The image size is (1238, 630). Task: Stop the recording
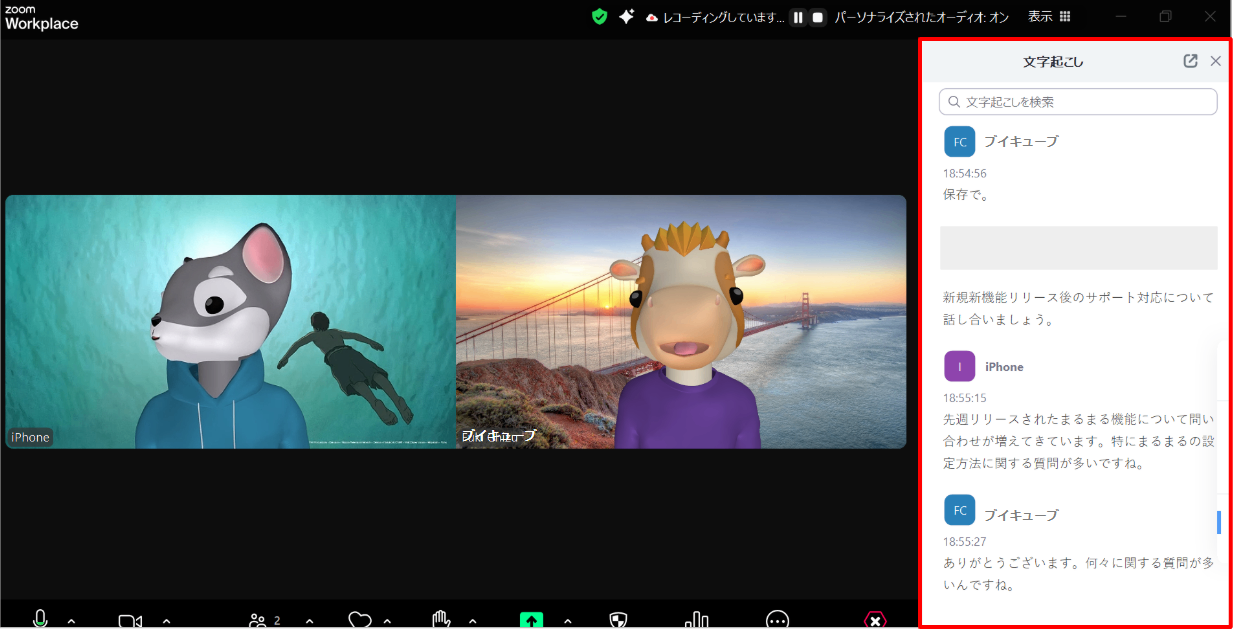click(818, 16)
